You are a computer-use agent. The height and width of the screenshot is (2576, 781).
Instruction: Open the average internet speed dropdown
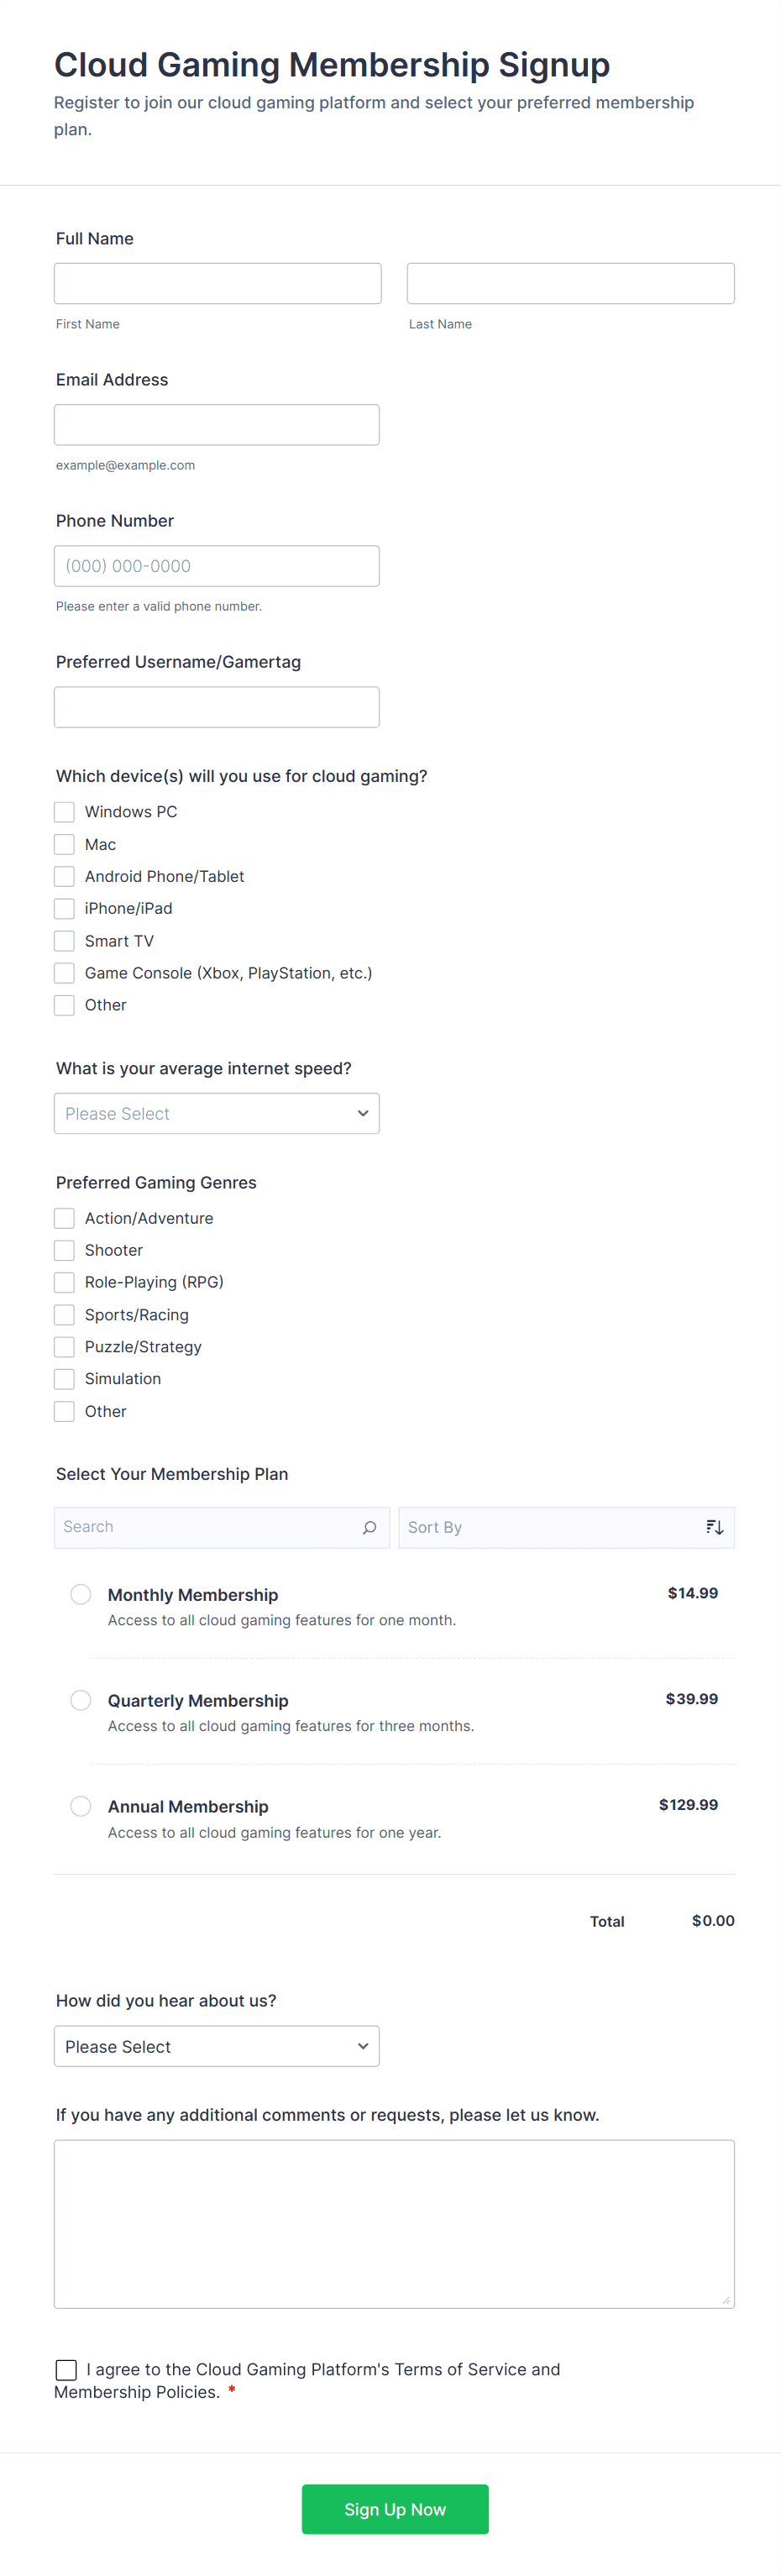[x=216, y=1113]
